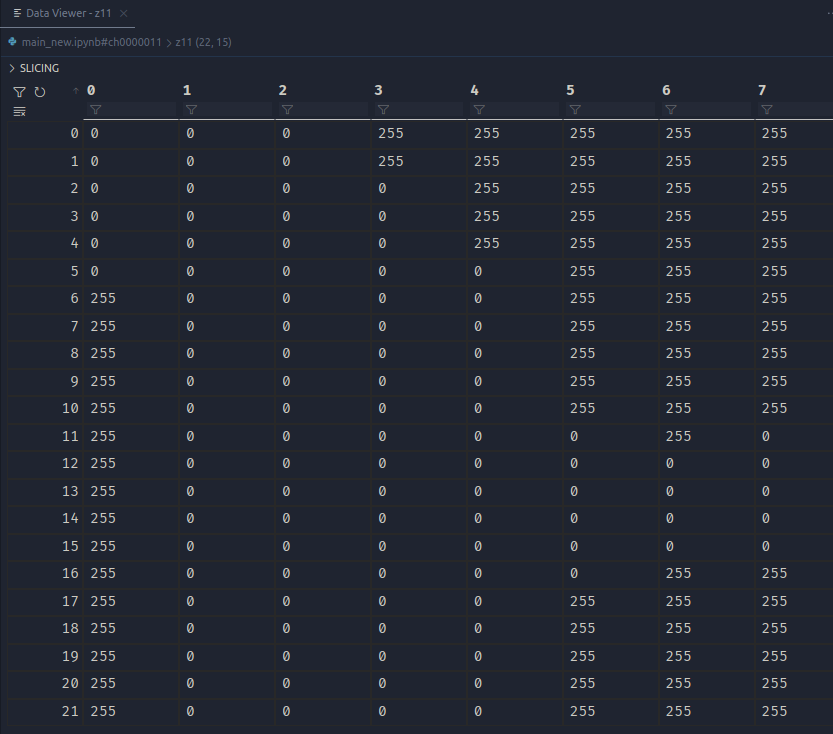833x734 pixels.
Task: Click cell 0 in row 8, column 2
Action: tap(286, 354)
